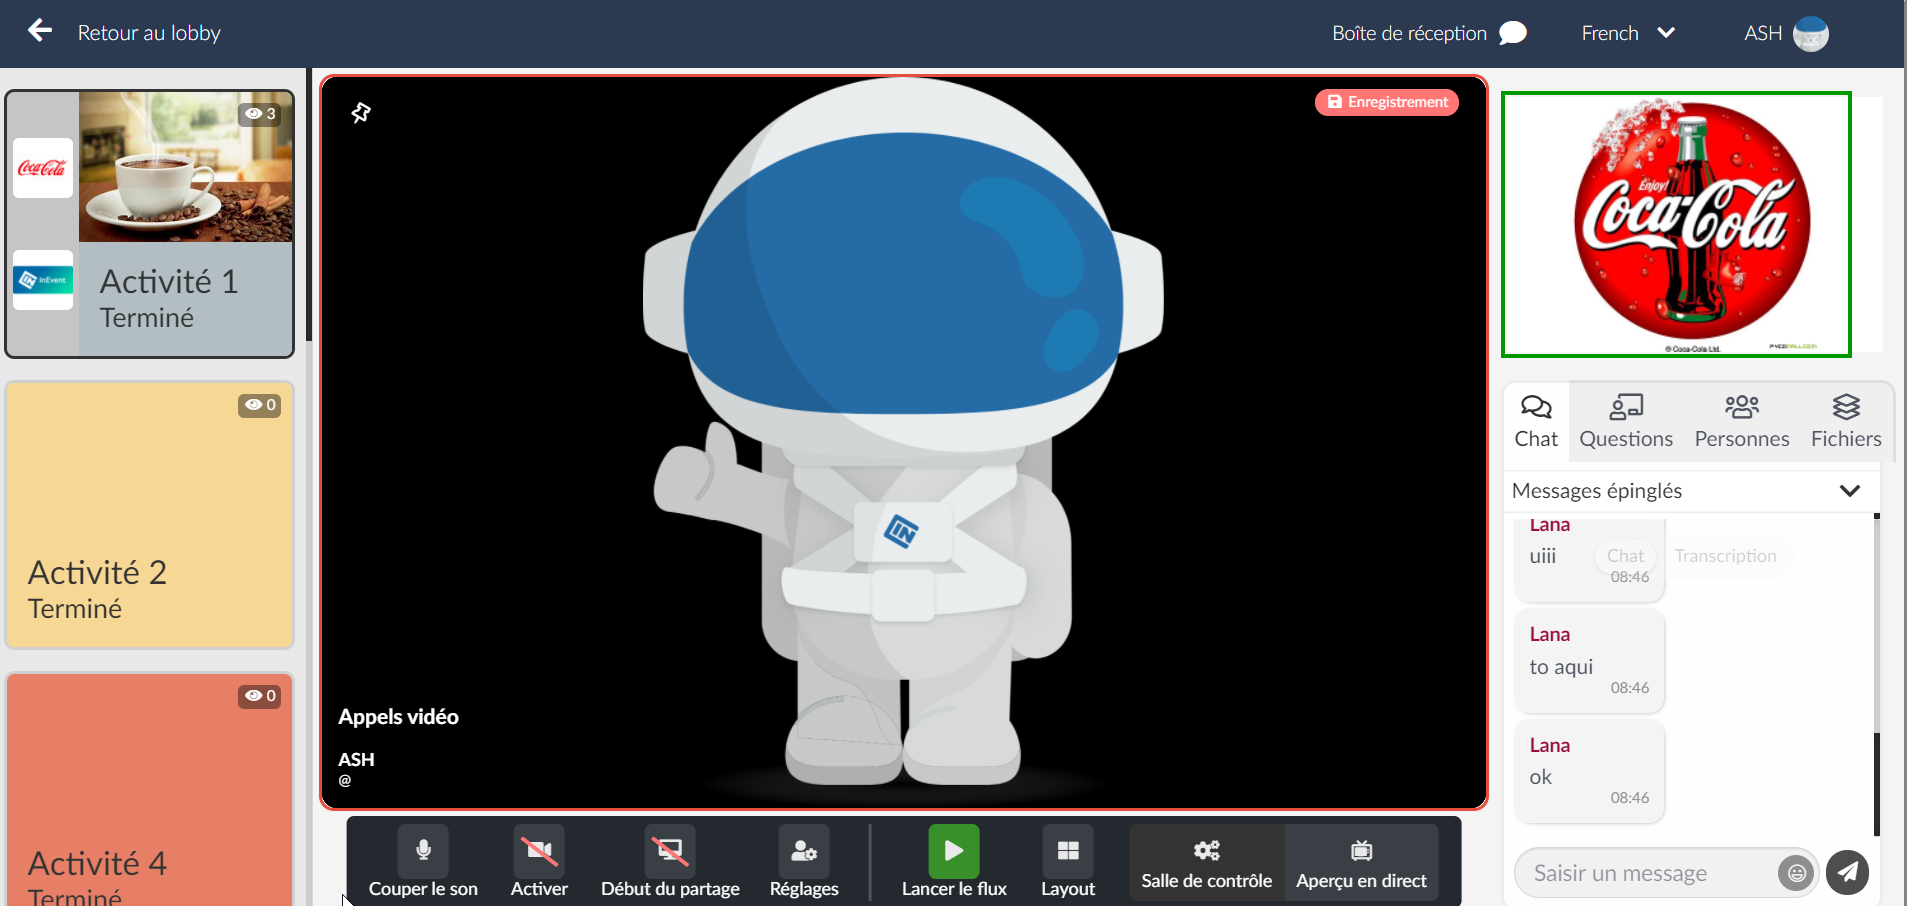
Task: Click Lana's message 'ok'
Action: click(1590, 771)
